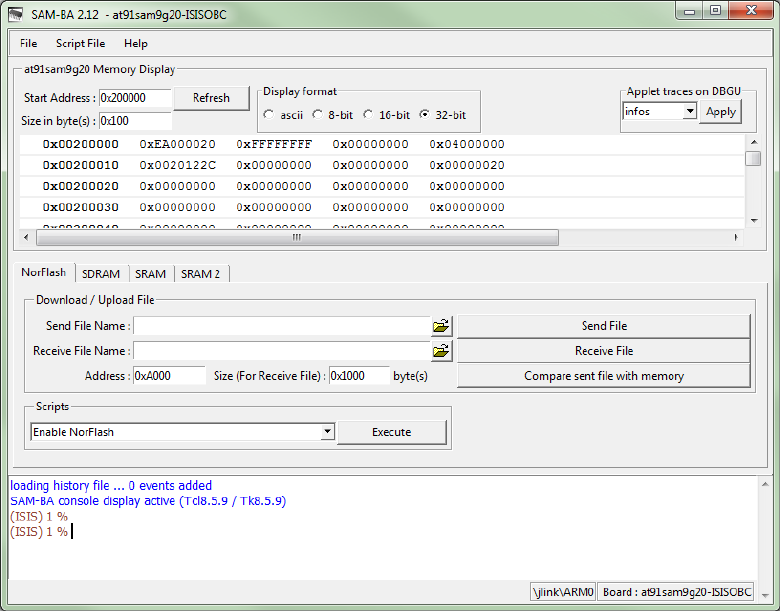Screen dimensions: 780x611
Task: Open the File menu
Action: click(28, 43)
